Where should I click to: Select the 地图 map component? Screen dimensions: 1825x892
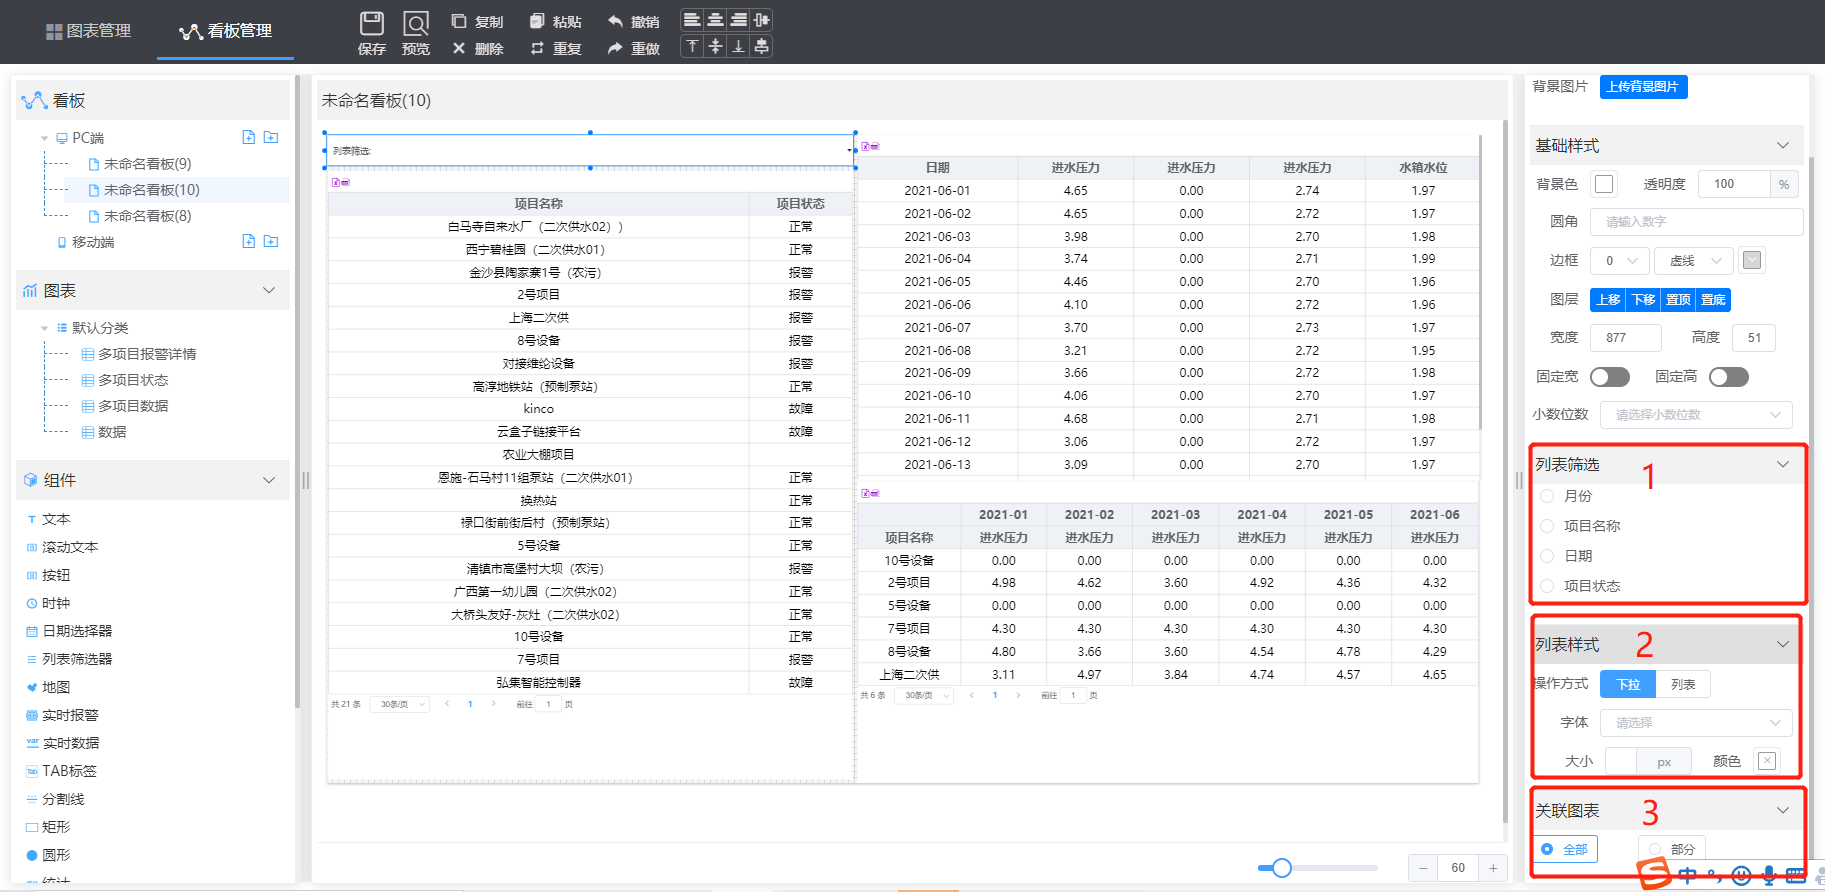pyautogui.click(x=48, y=687)
